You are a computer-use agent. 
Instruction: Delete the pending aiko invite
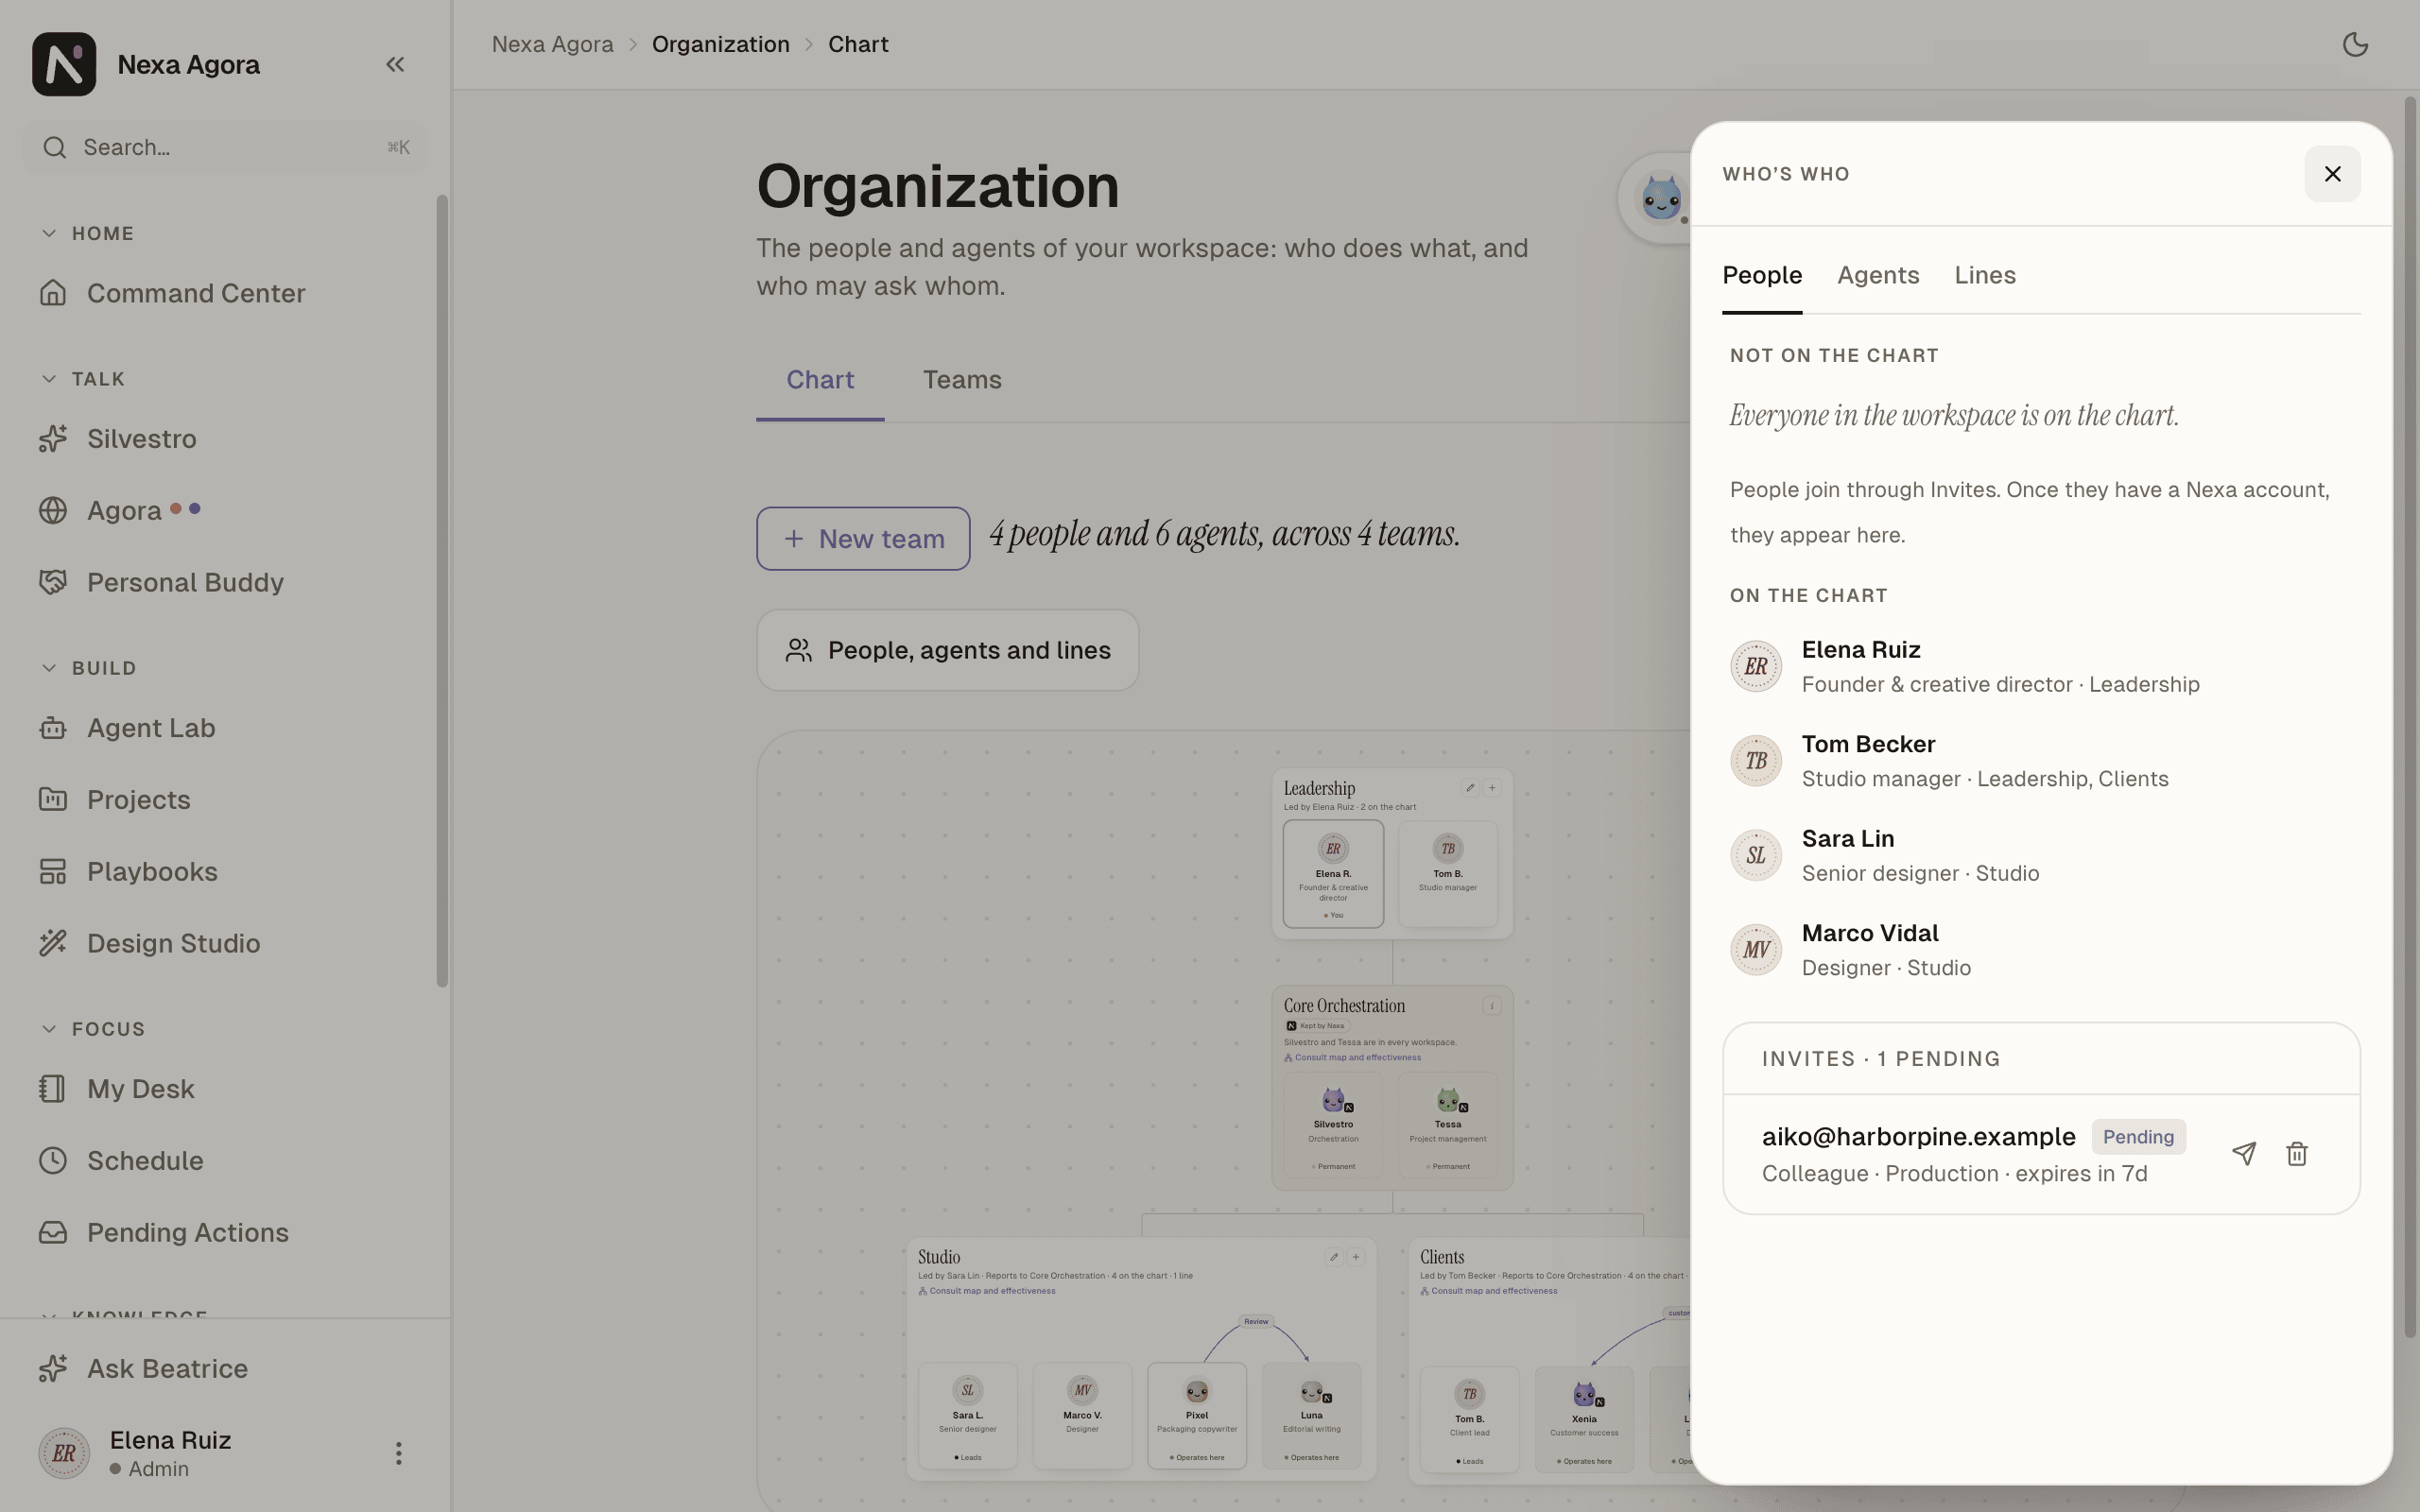2296,1154
